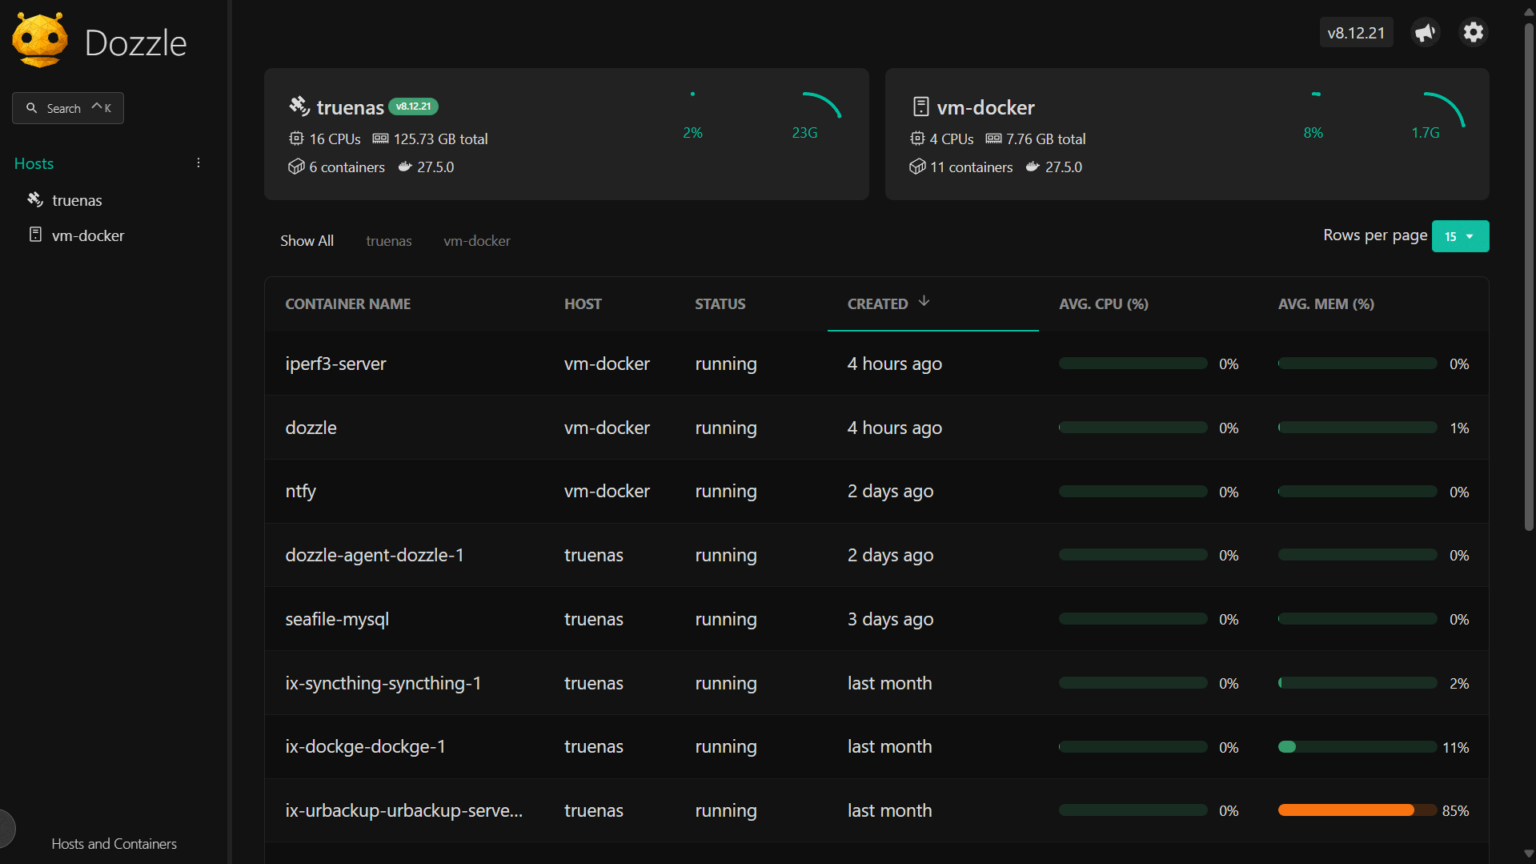Open the Hosts overflow three-dot menu
This screenshot has width=1536, height=864.
[x=198, y=162]
